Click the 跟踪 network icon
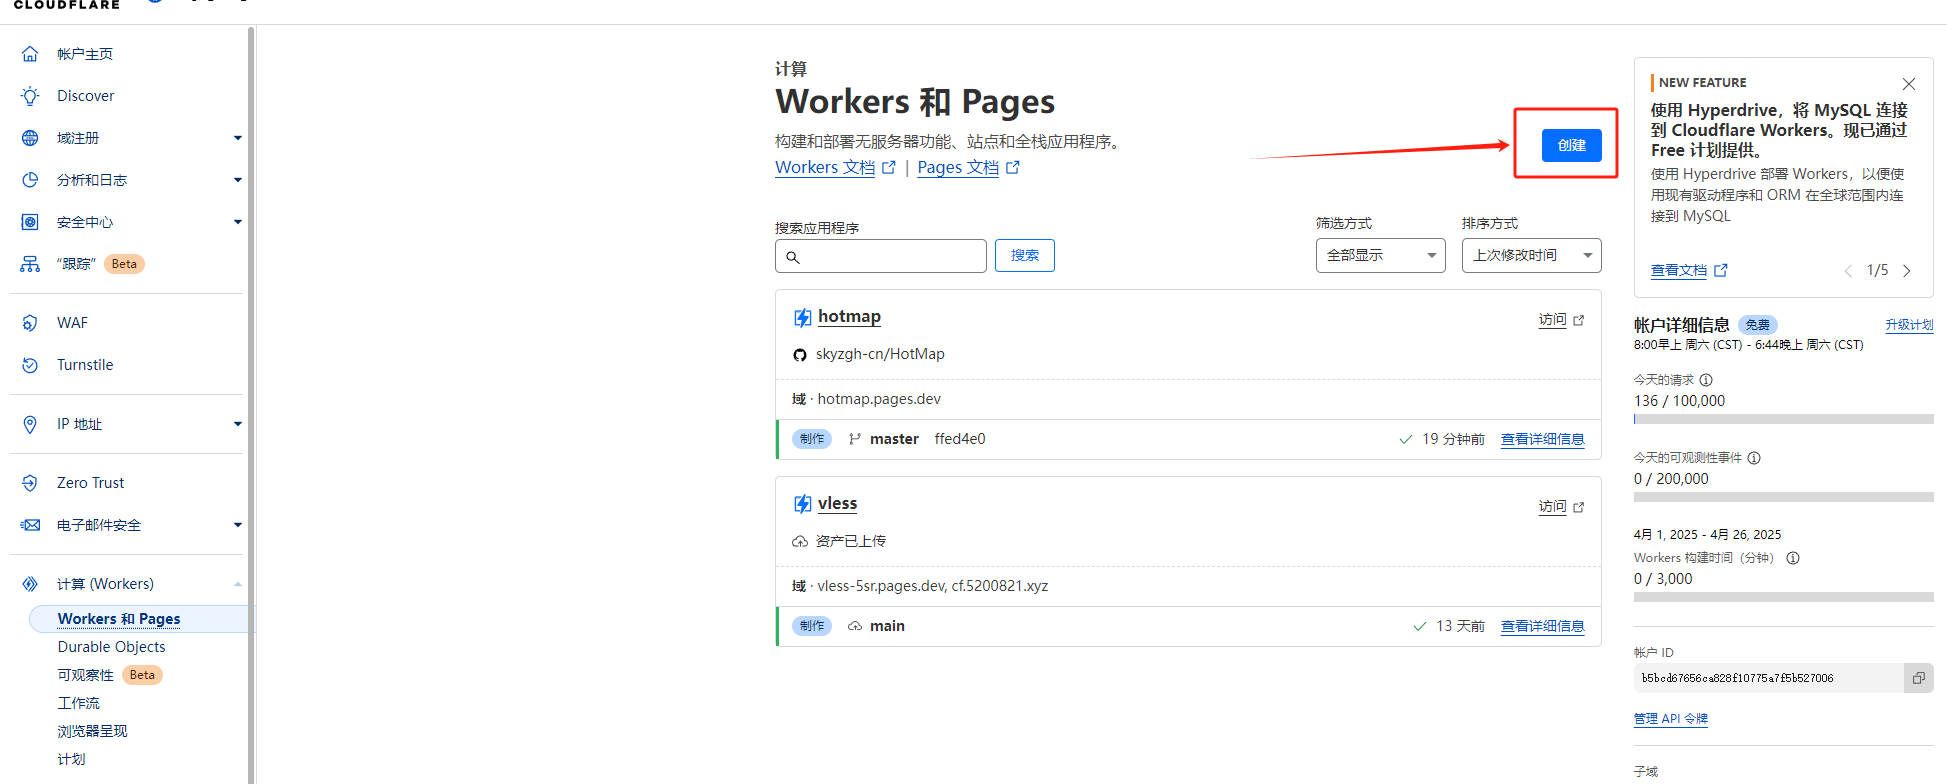Viewport: 1947px width, 784px height. [30, 264]
